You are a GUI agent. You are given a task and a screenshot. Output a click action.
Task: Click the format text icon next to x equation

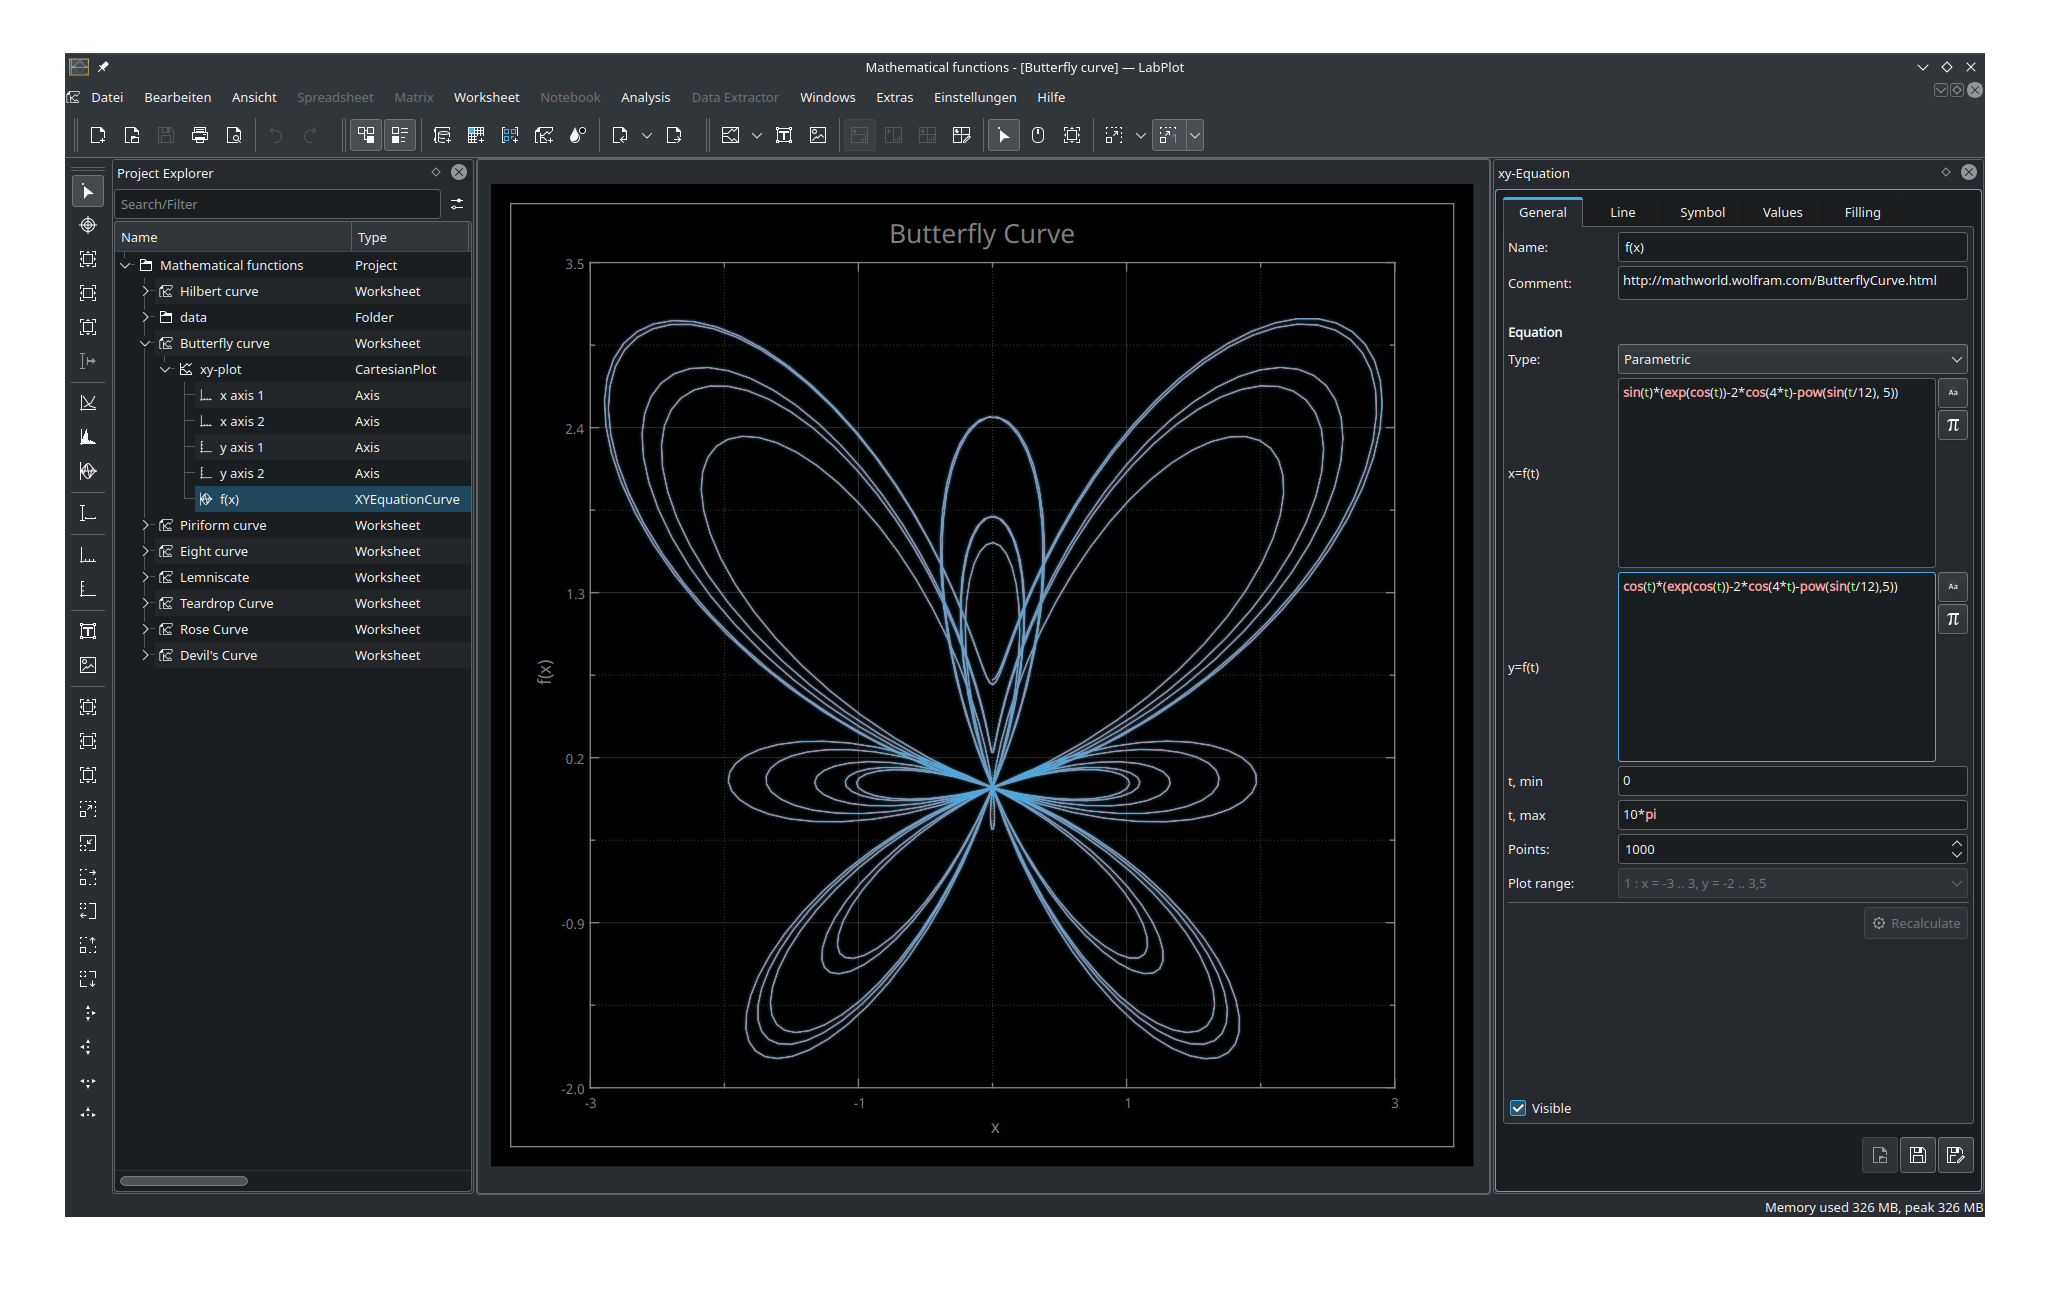[x=1950, y=392]
